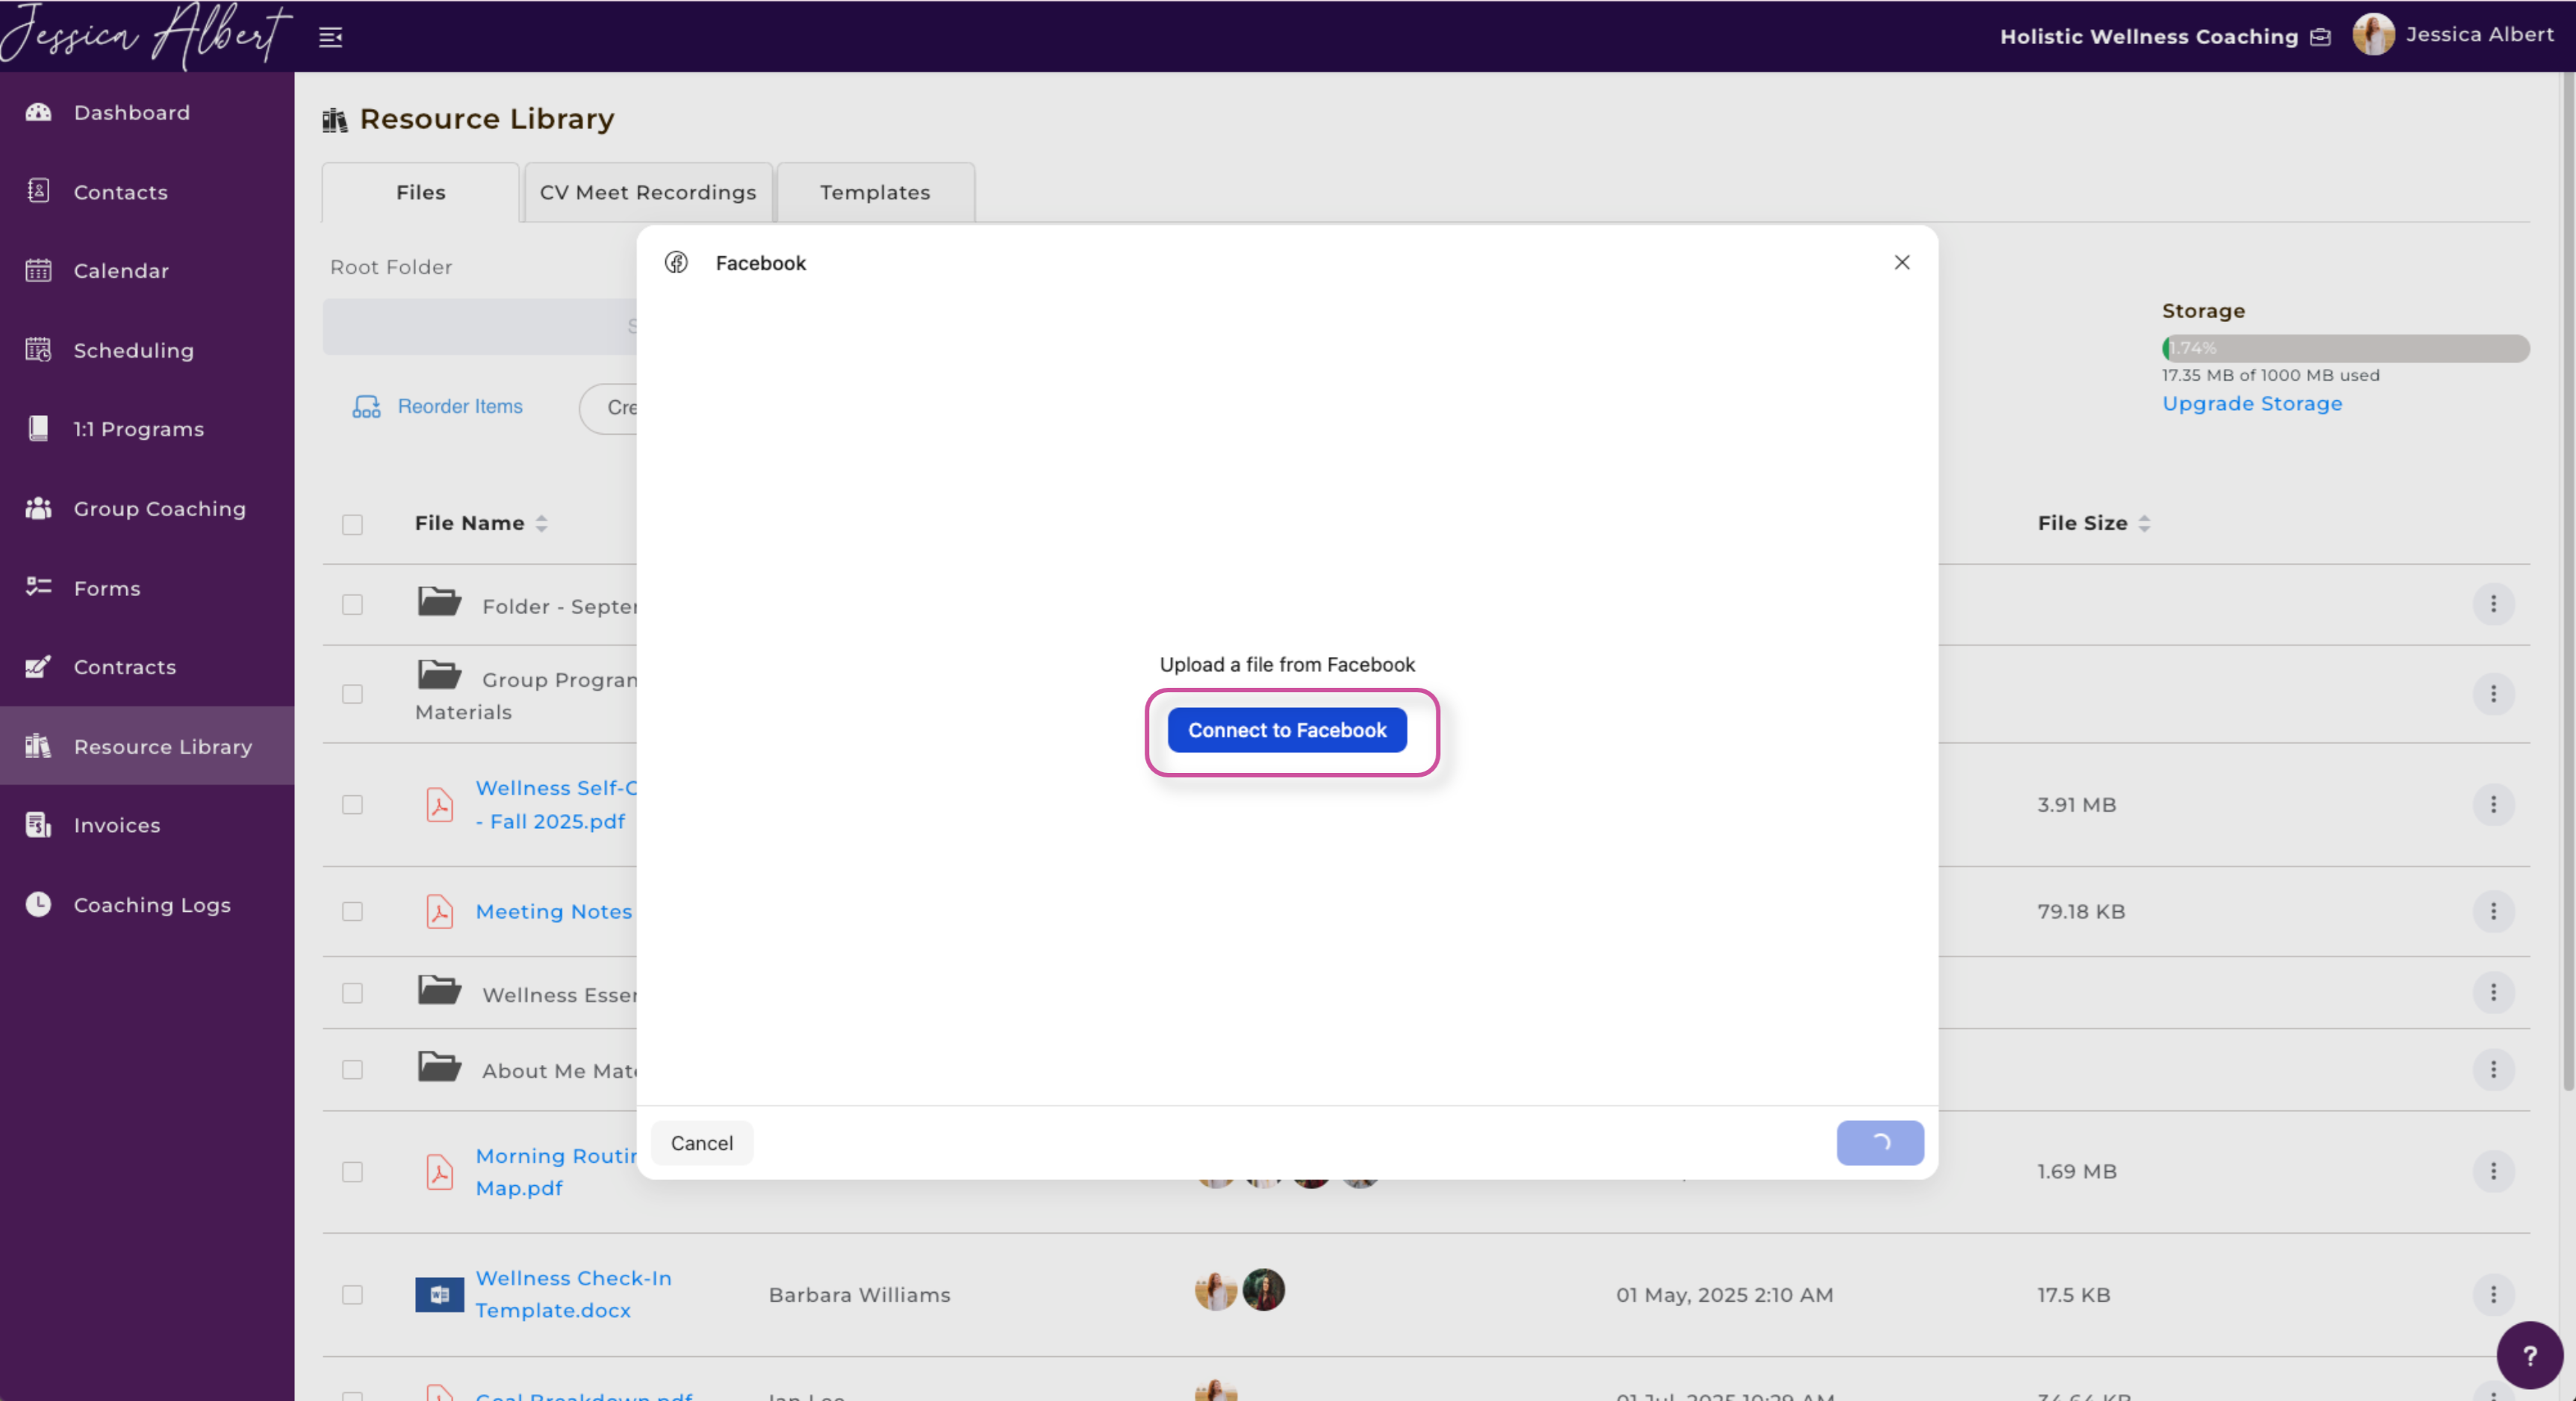The image size is (2576, 1401).
Task: Open Dashboard from the sidebar
Action: click(131, 112)
